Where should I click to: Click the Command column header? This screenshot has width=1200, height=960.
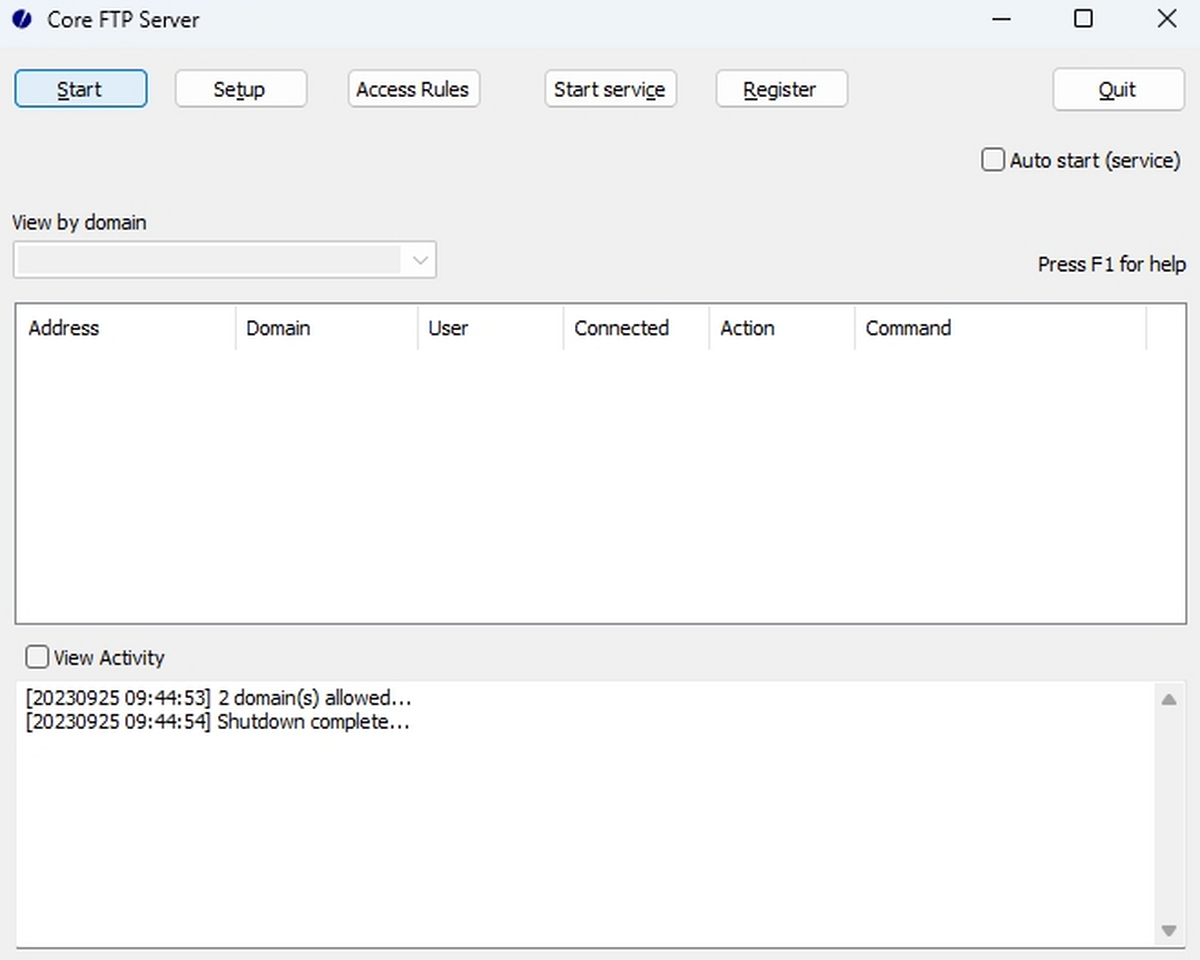click(908, 328)
